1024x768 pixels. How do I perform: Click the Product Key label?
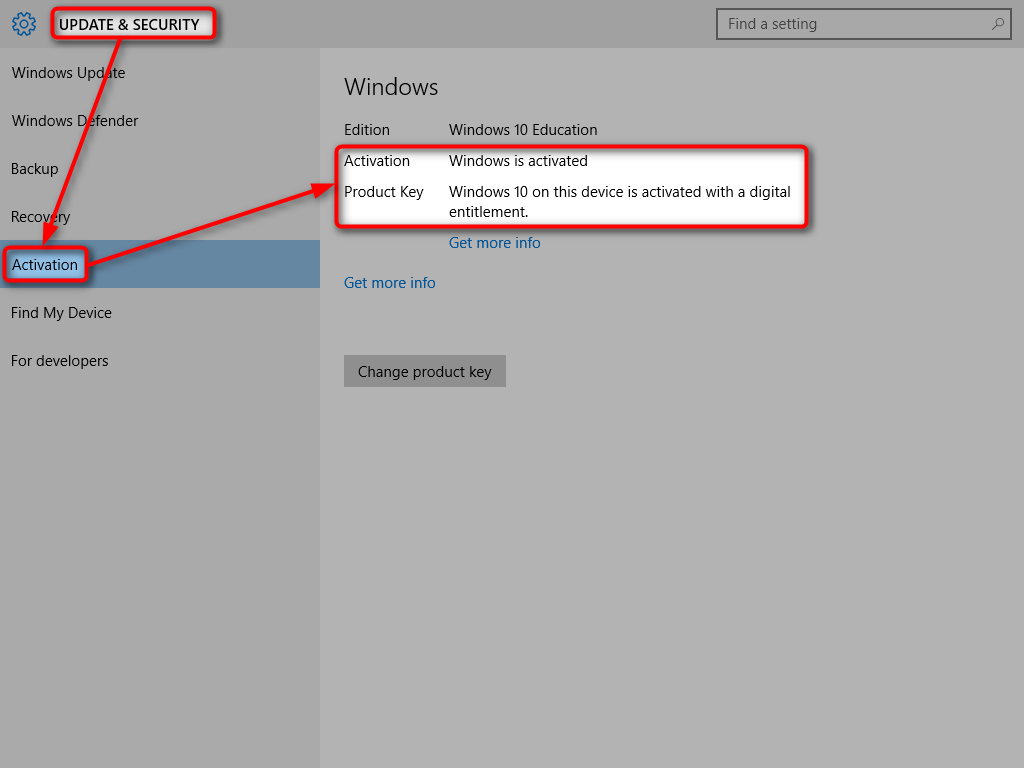[383, 192]
